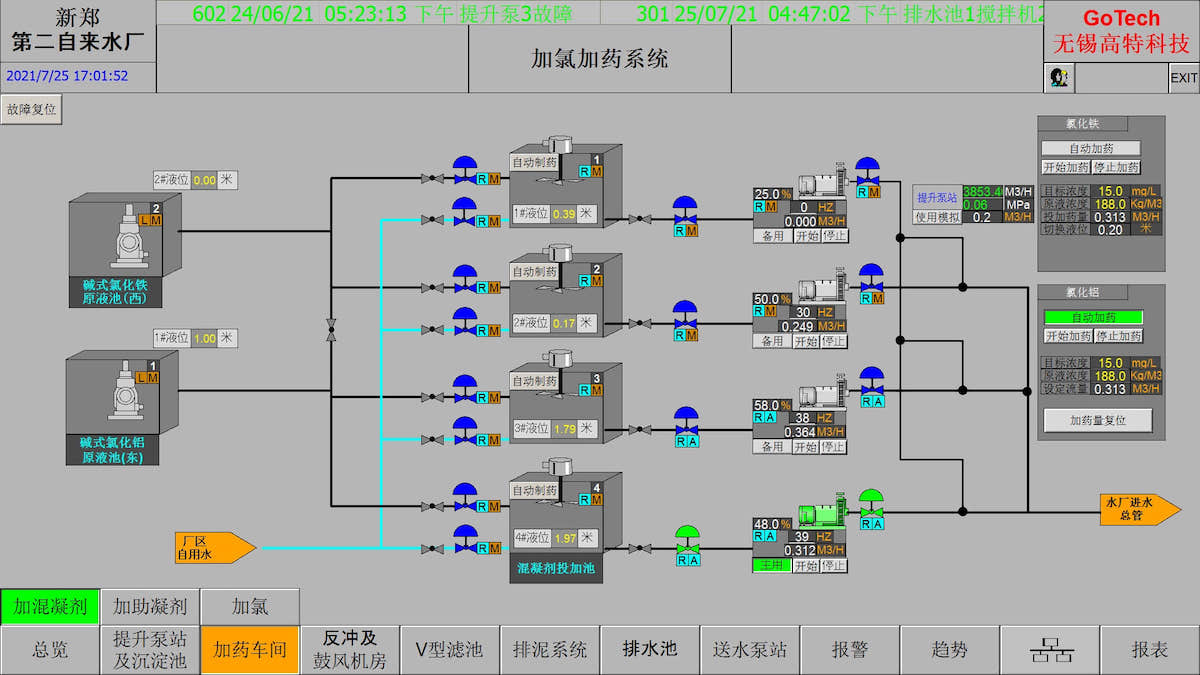This screenshot has height=675, width=1200.
Task: Open the V型滤池 navigation tab
Action: coord(450,650)
